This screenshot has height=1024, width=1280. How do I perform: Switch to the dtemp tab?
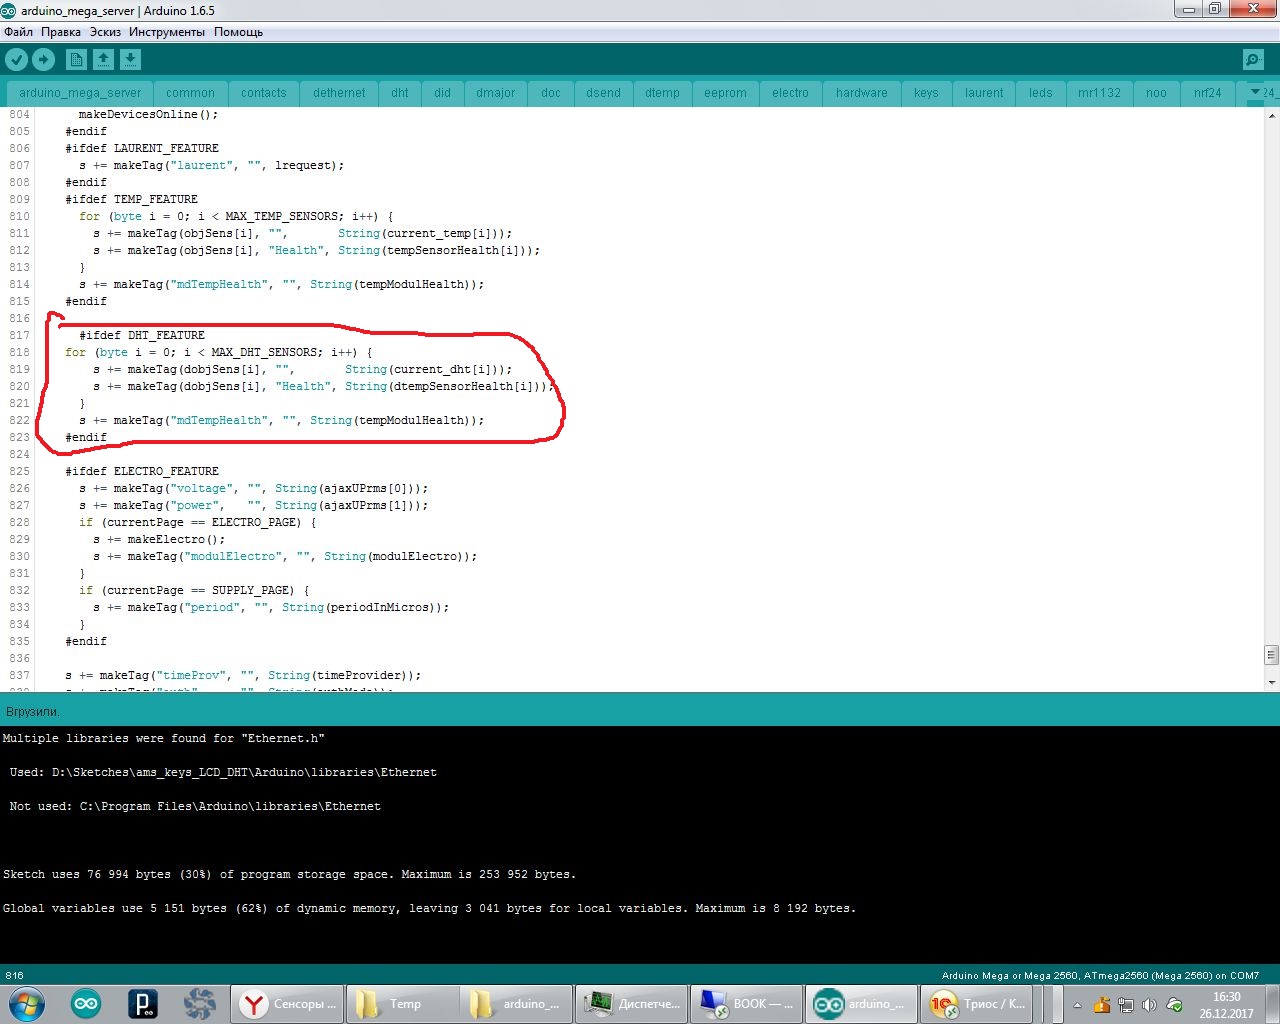click(662, 93)
